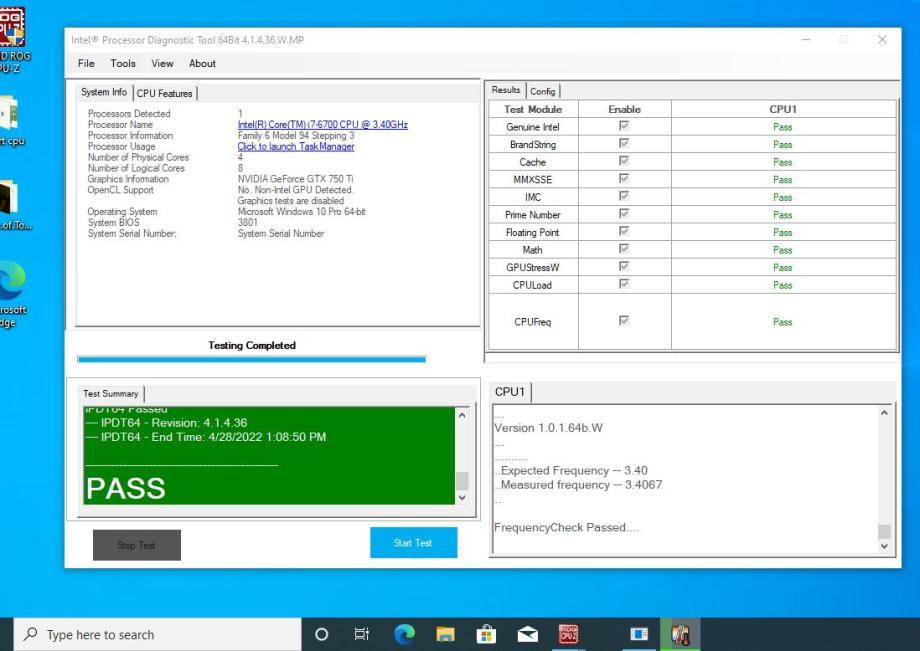Toggle the Prime Number enable checkbox
This screenshot has width=920, height=651.
pyautogui.click(x=624, y=215)
